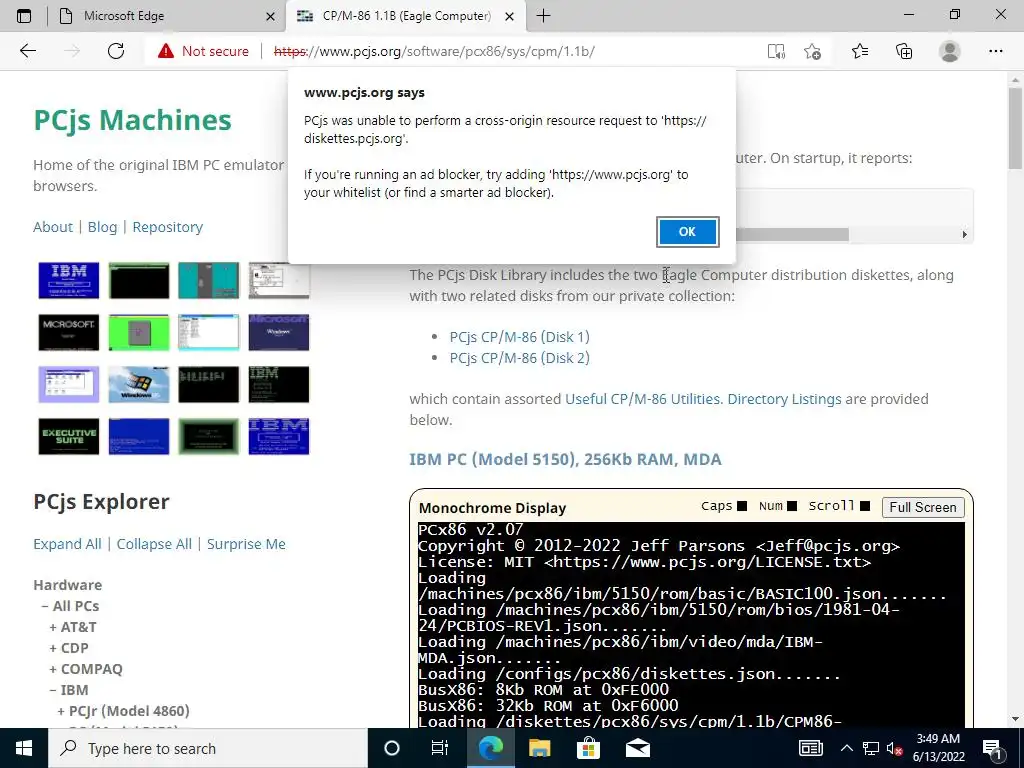Click IBM PC (Model 5150) heading link

click(x=566, y=459)
